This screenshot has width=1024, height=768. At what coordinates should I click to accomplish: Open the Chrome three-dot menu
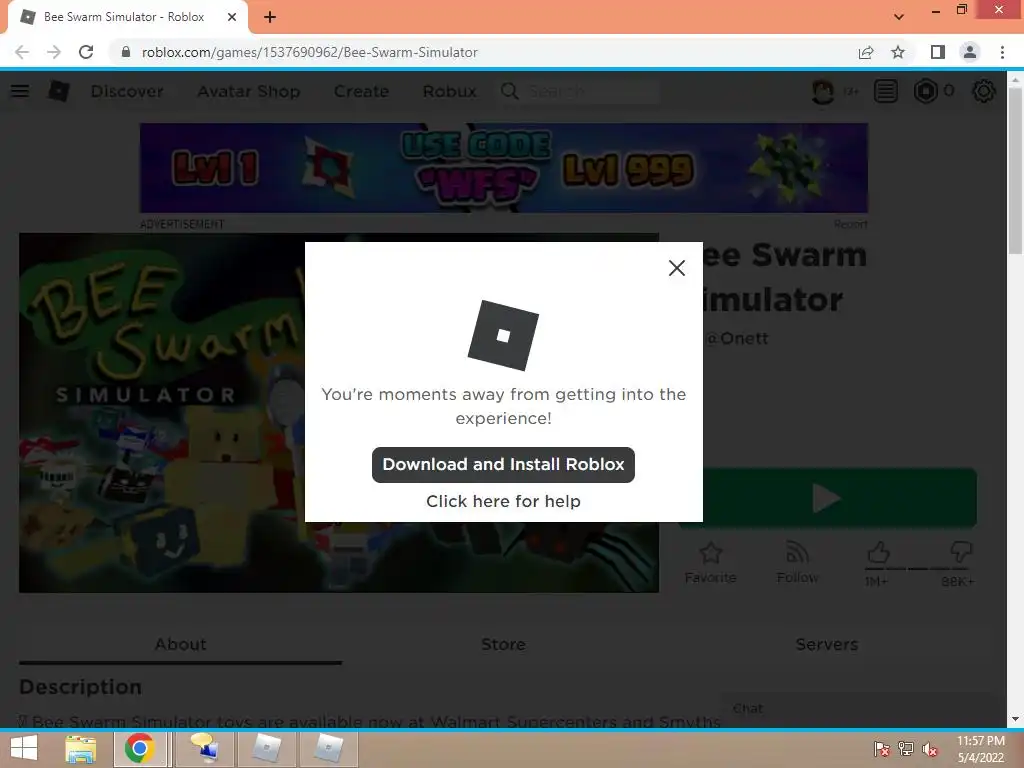coord(1002,52)
